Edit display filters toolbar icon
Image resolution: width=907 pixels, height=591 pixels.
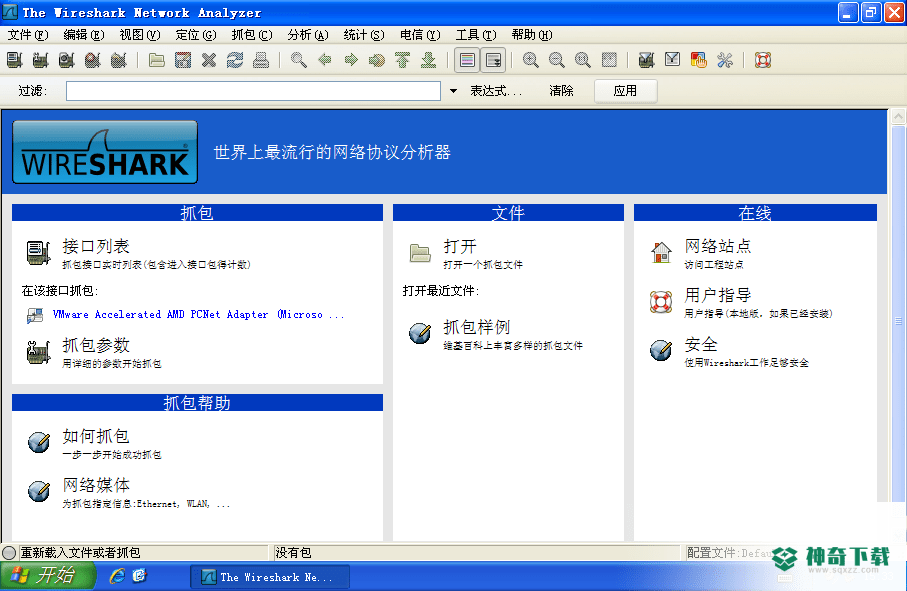point(673,60)
